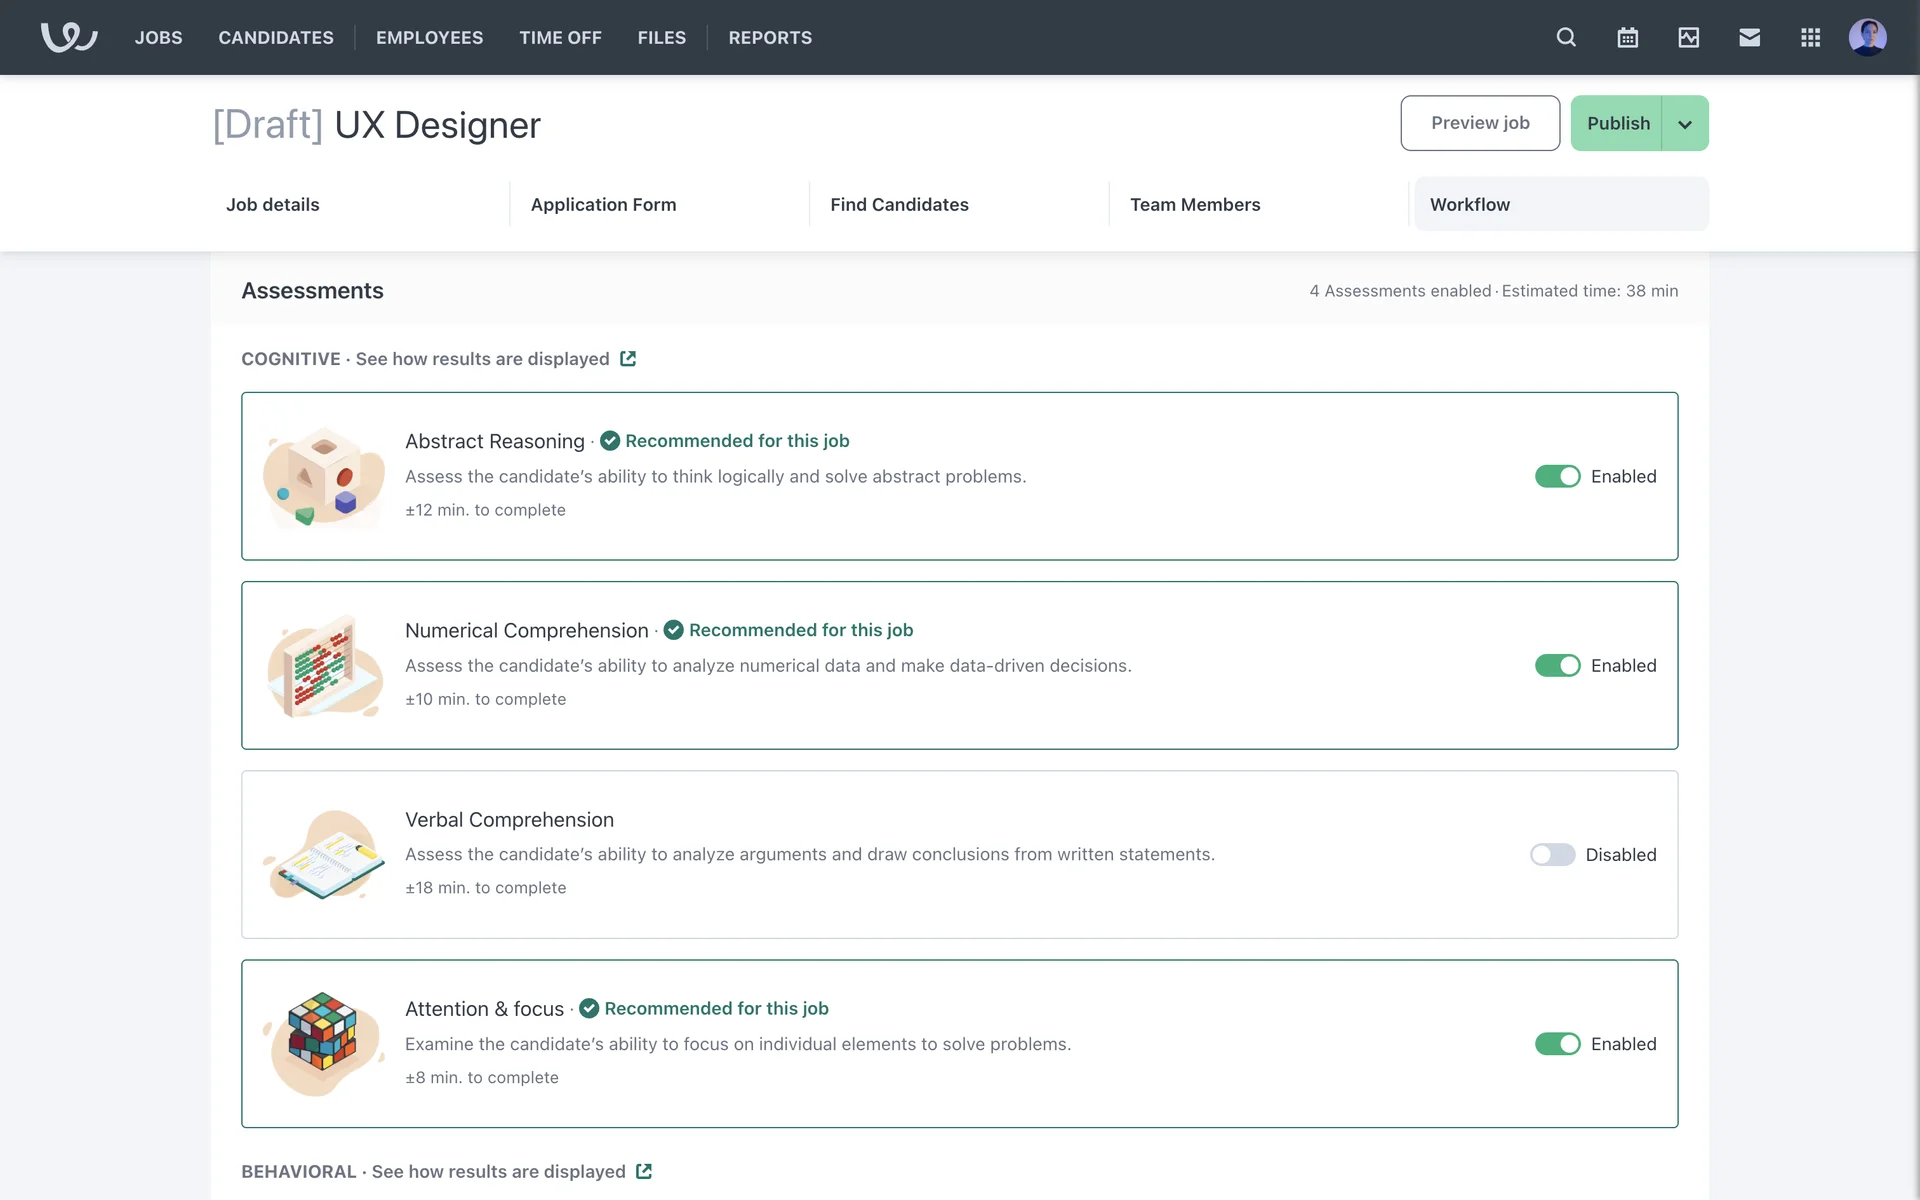Click the Abstract Reasoning cube thumbnail
The image size is (1920, 1200).
(x=323, y=476)
